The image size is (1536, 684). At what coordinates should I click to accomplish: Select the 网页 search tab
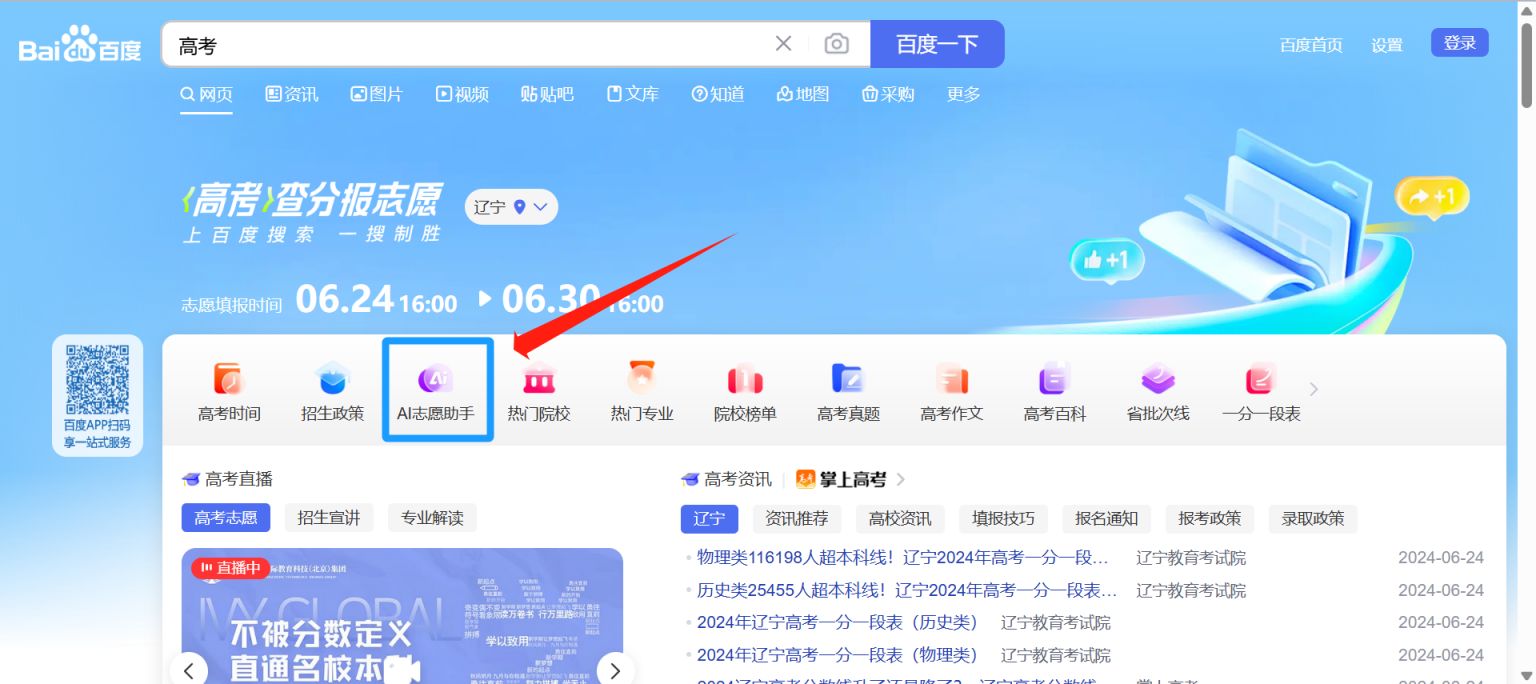coord(206,94)
